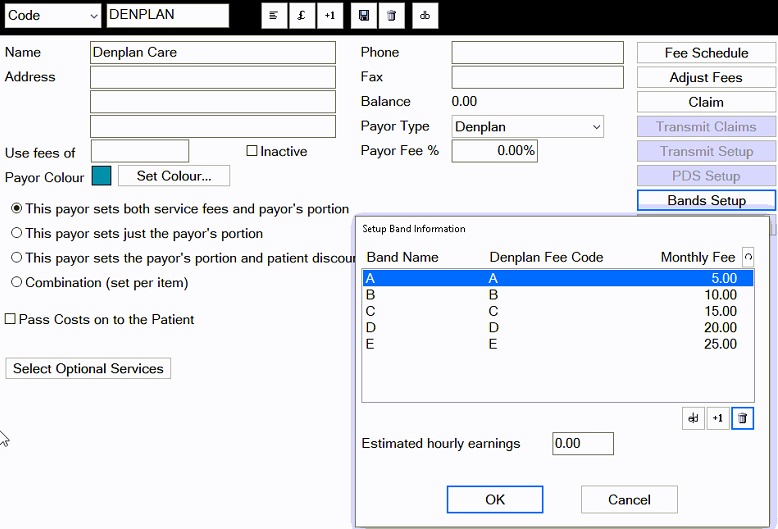Tick the Inactive checkbox
Viewport: 778px width, 529px height.
pos(252,151)
